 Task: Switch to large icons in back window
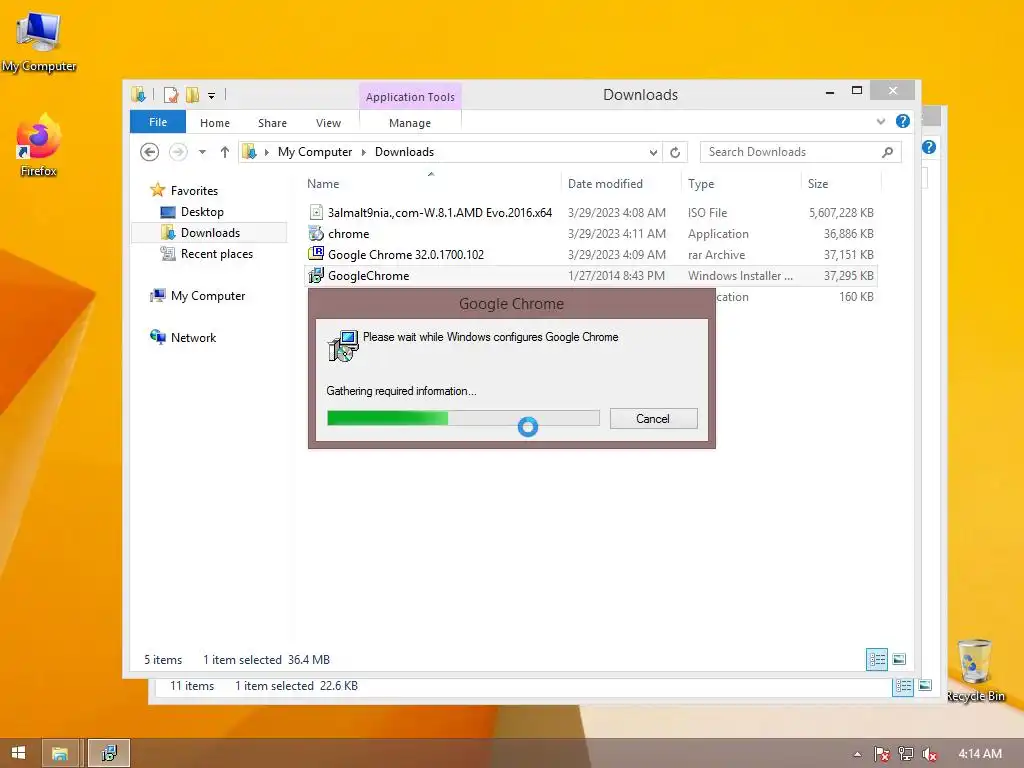point(925,686)
